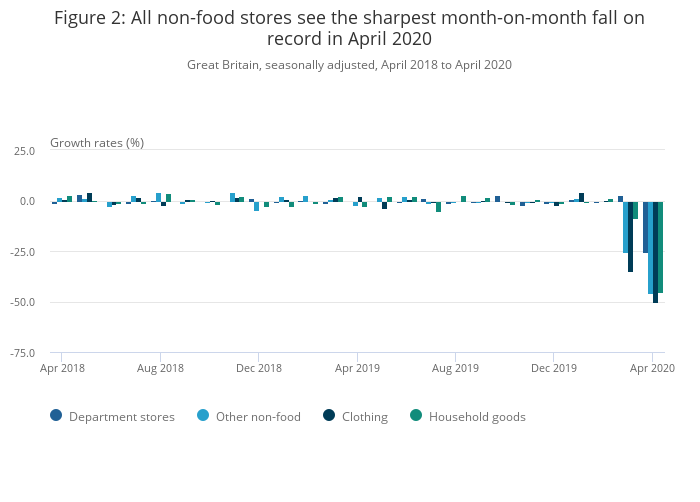Click the Apr 2018 x-axis label

click(x=62, y=368)
